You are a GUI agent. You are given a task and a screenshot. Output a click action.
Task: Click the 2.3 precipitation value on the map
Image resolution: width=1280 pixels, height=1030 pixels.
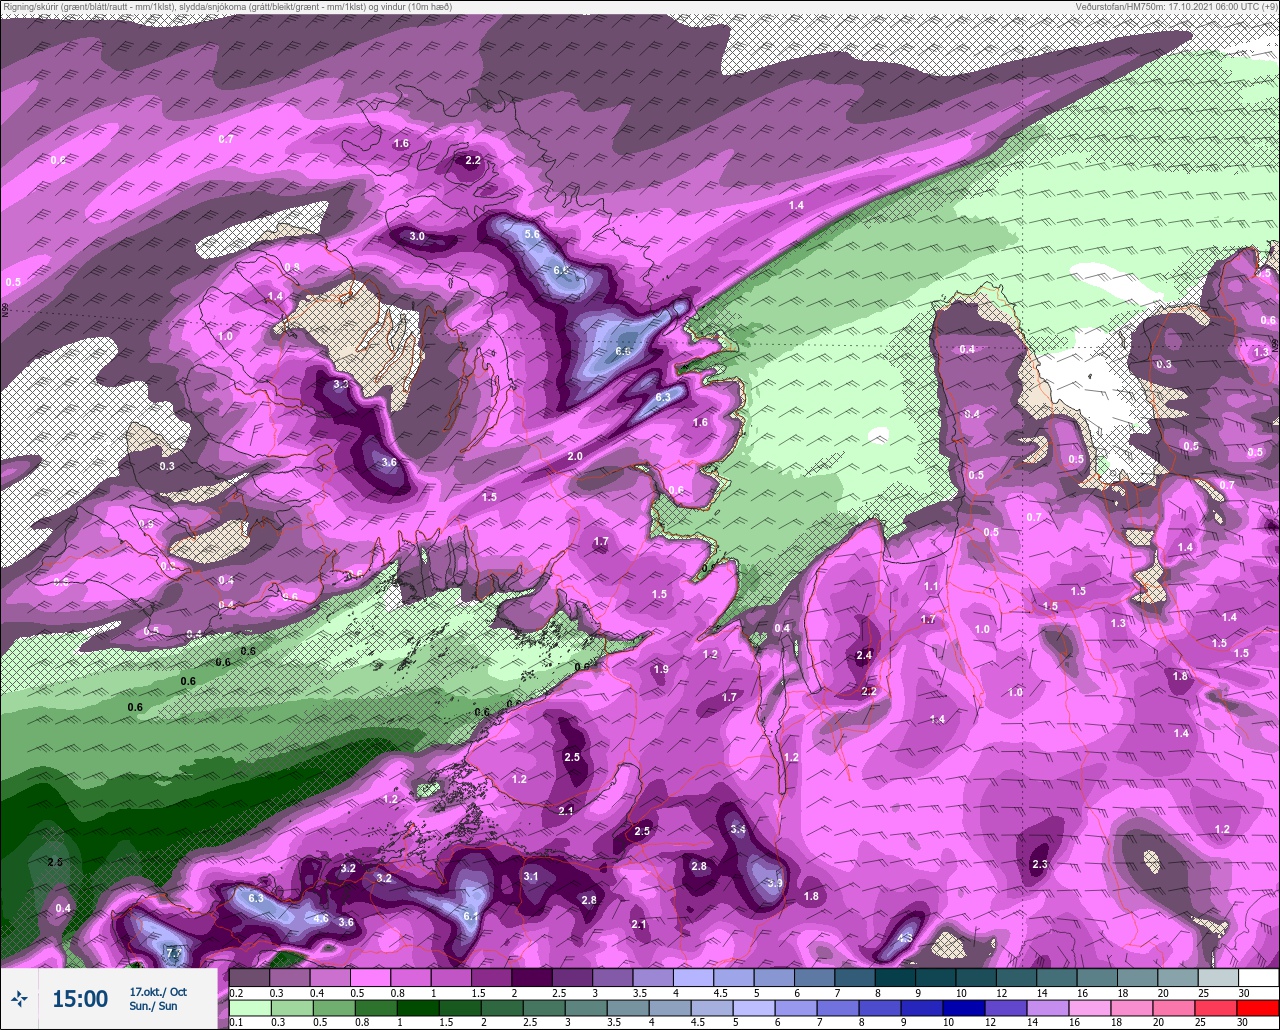[1039, 865]
